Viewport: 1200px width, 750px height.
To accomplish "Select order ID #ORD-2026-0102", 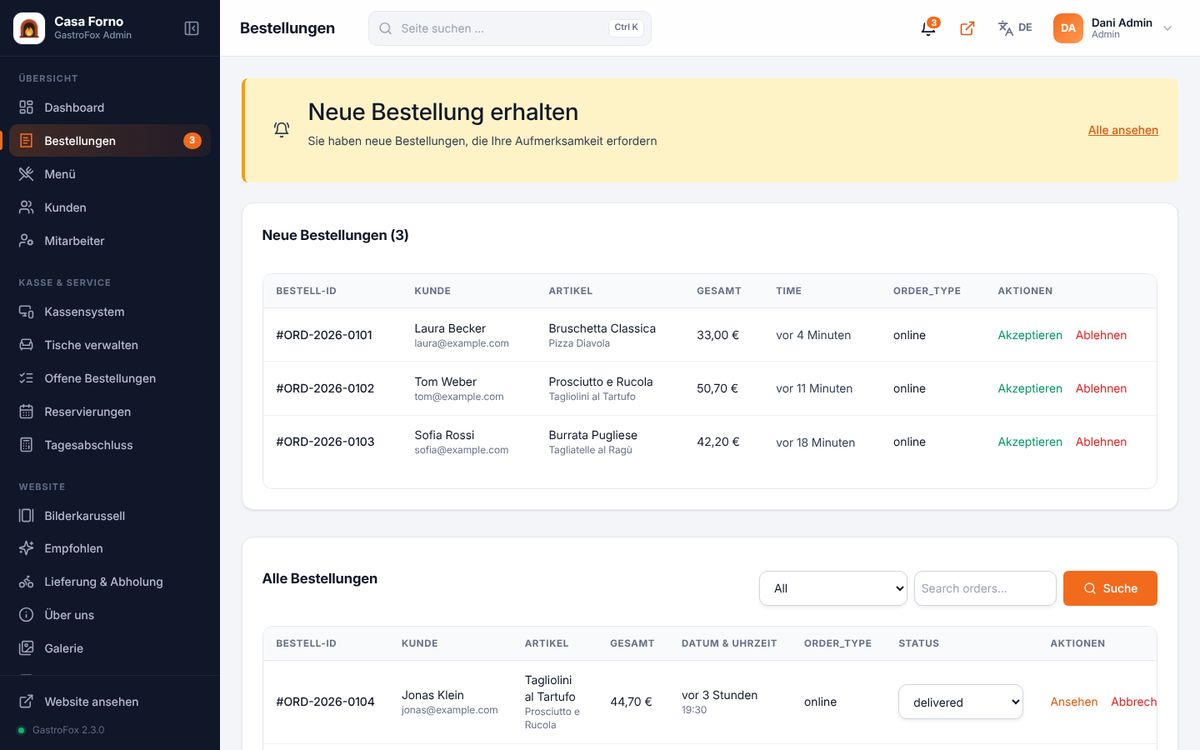I will coord(325,388).
